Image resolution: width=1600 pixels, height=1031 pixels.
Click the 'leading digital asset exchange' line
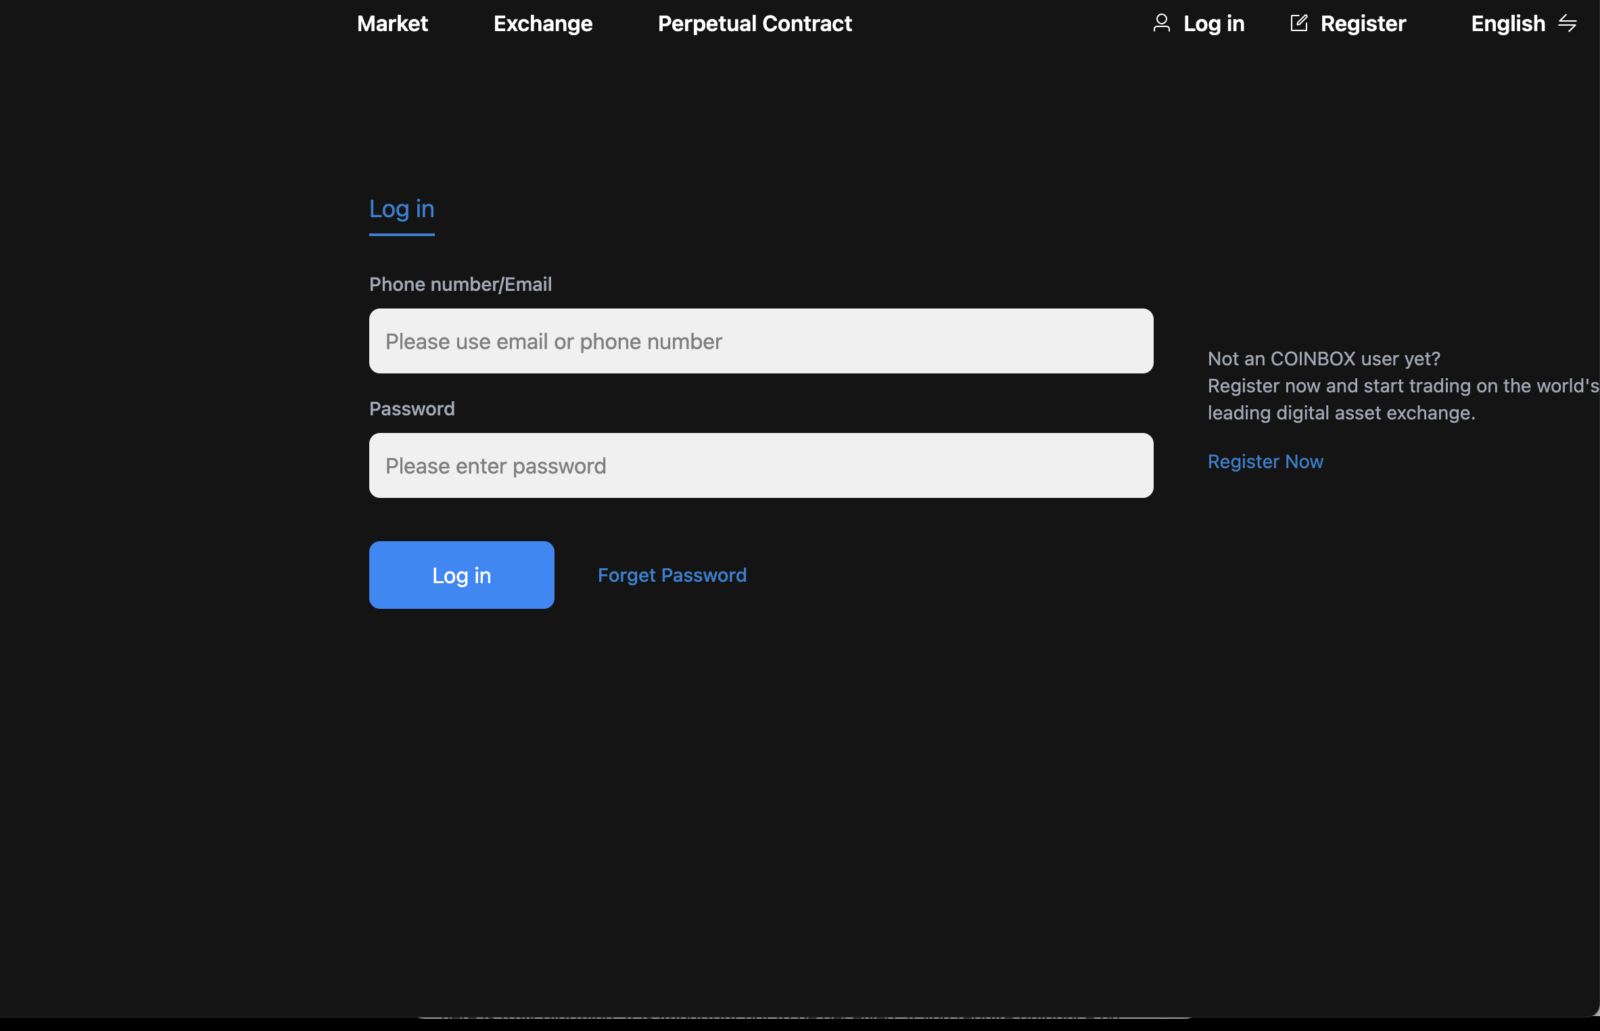[1340, 413]
